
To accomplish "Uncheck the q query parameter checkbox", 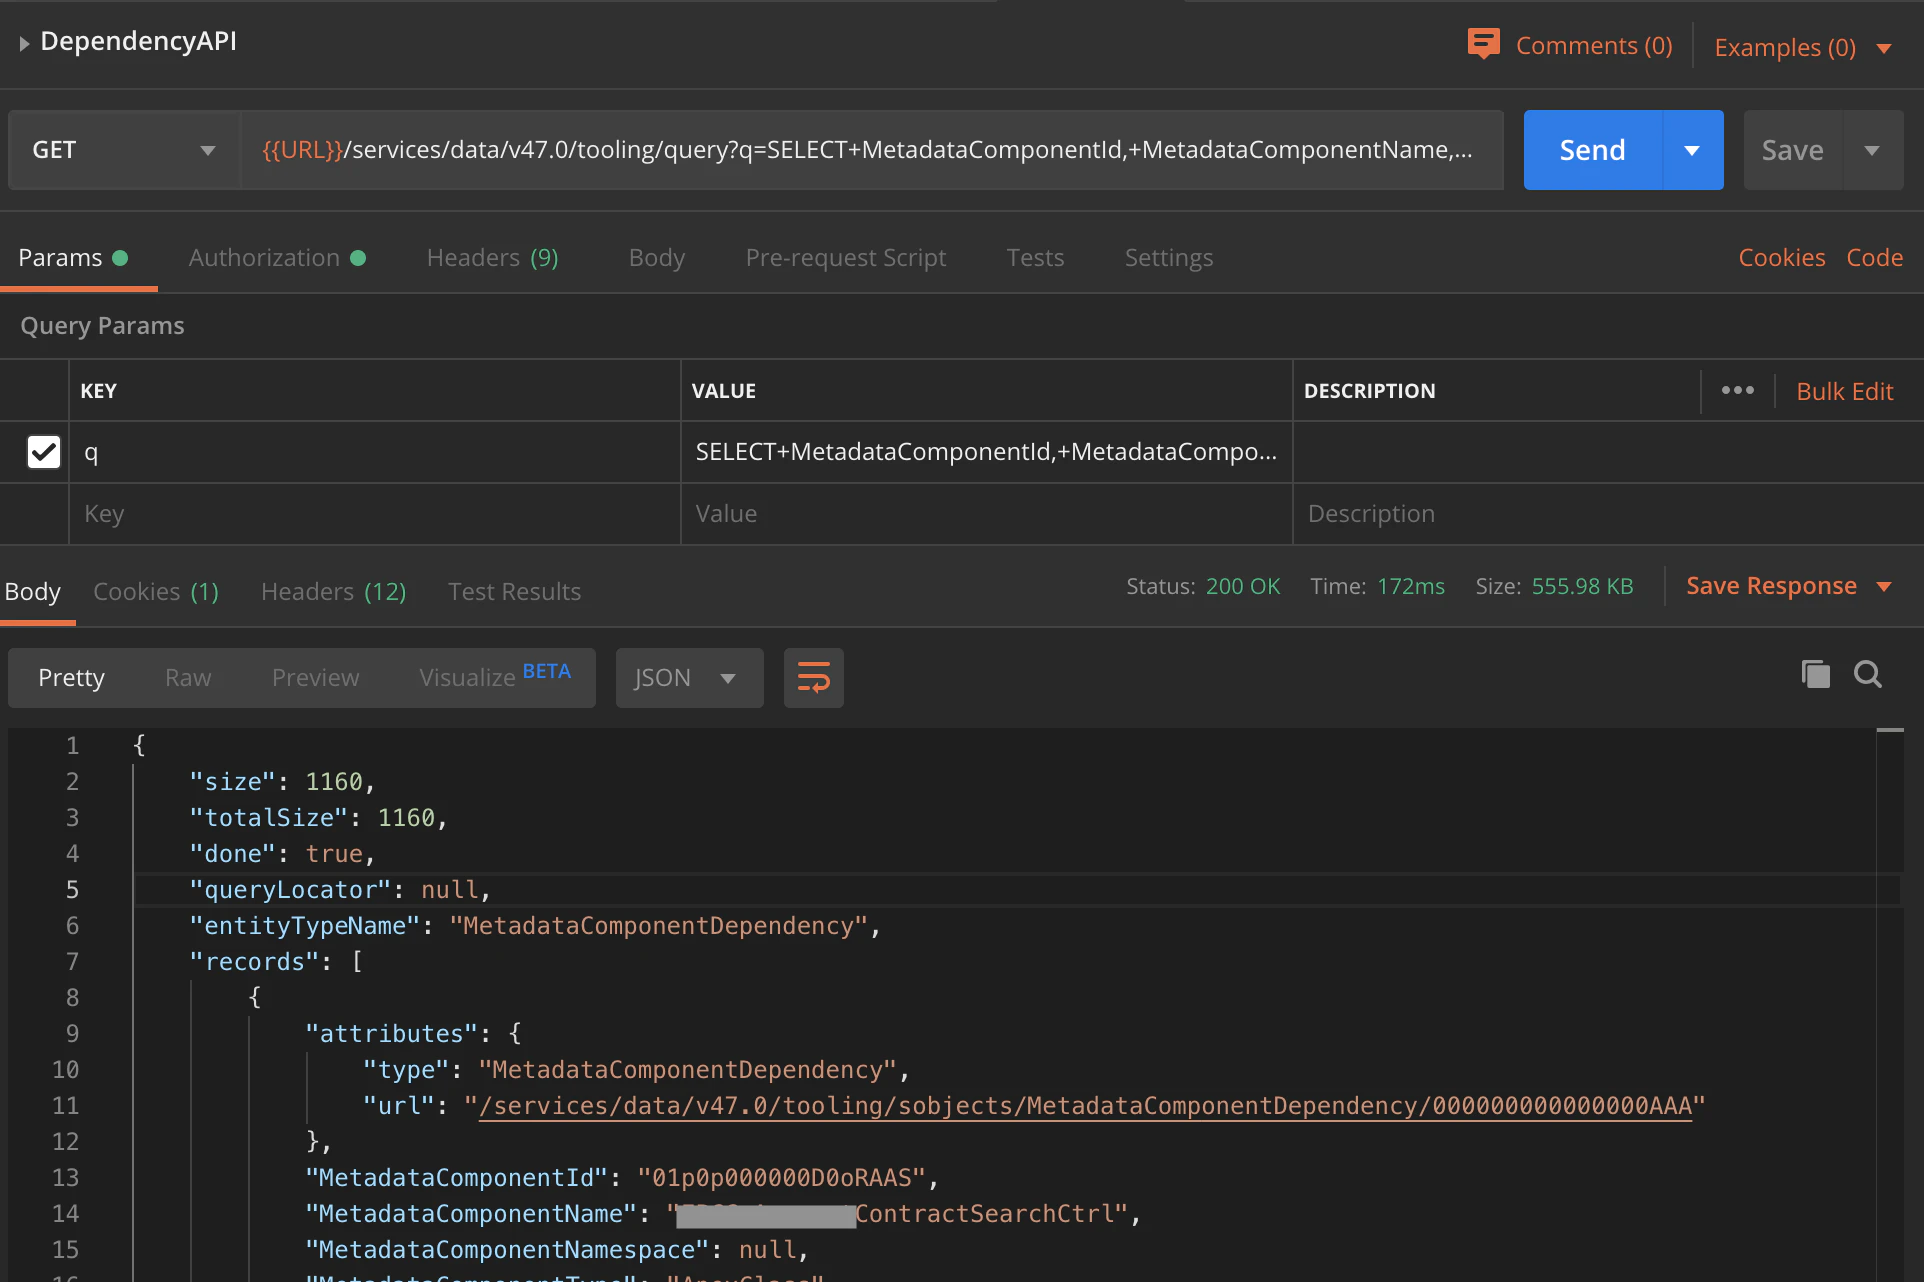I will [44, 452].
